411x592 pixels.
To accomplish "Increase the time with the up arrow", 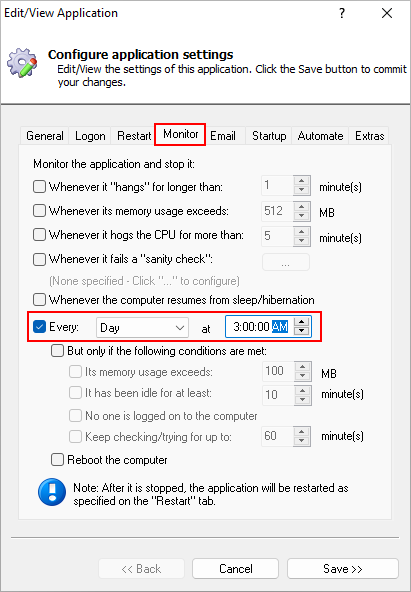I will click(x=301, y=322).
